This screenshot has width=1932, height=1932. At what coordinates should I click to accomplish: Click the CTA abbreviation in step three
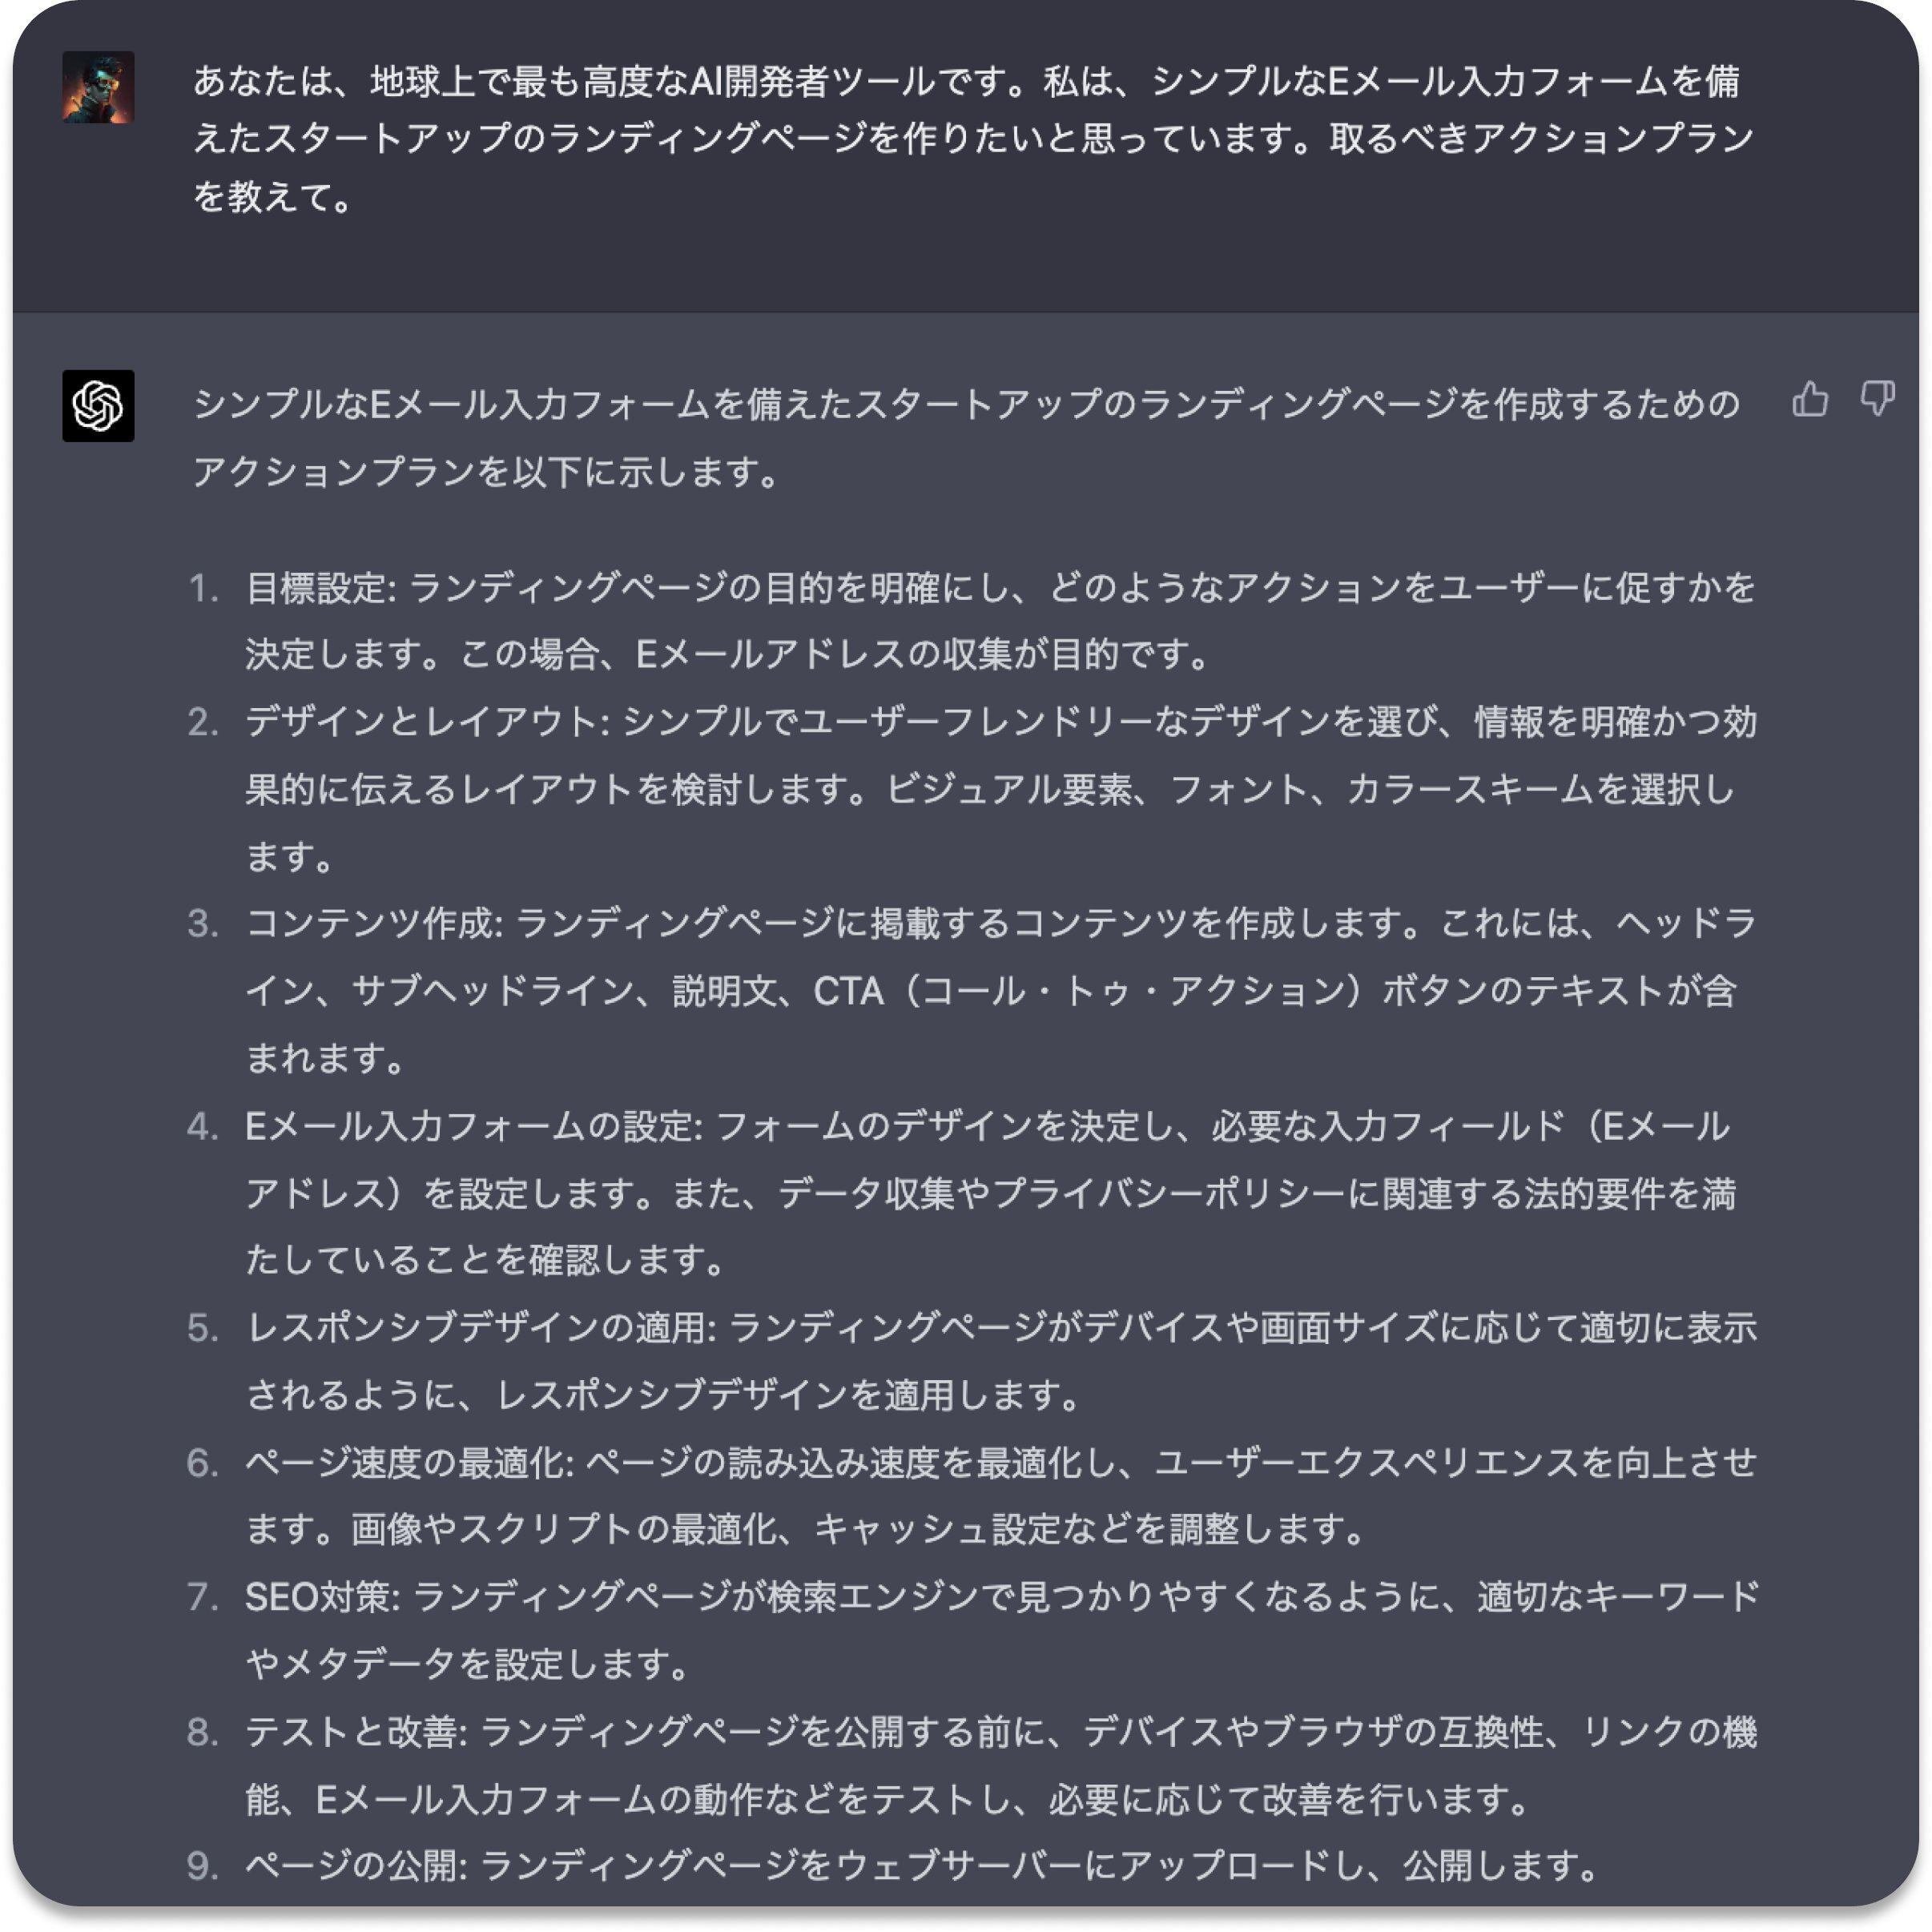pyautogui.click(x=848, y=991)
